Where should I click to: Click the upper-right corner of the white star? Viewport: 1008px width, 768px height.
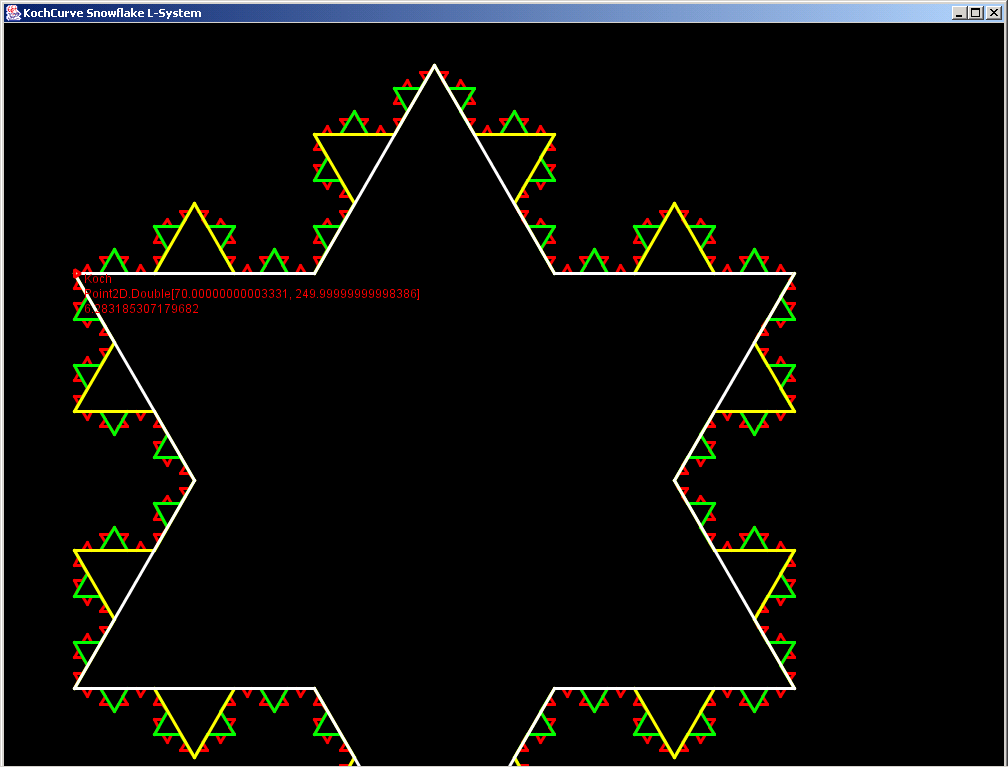click(794, 273)
